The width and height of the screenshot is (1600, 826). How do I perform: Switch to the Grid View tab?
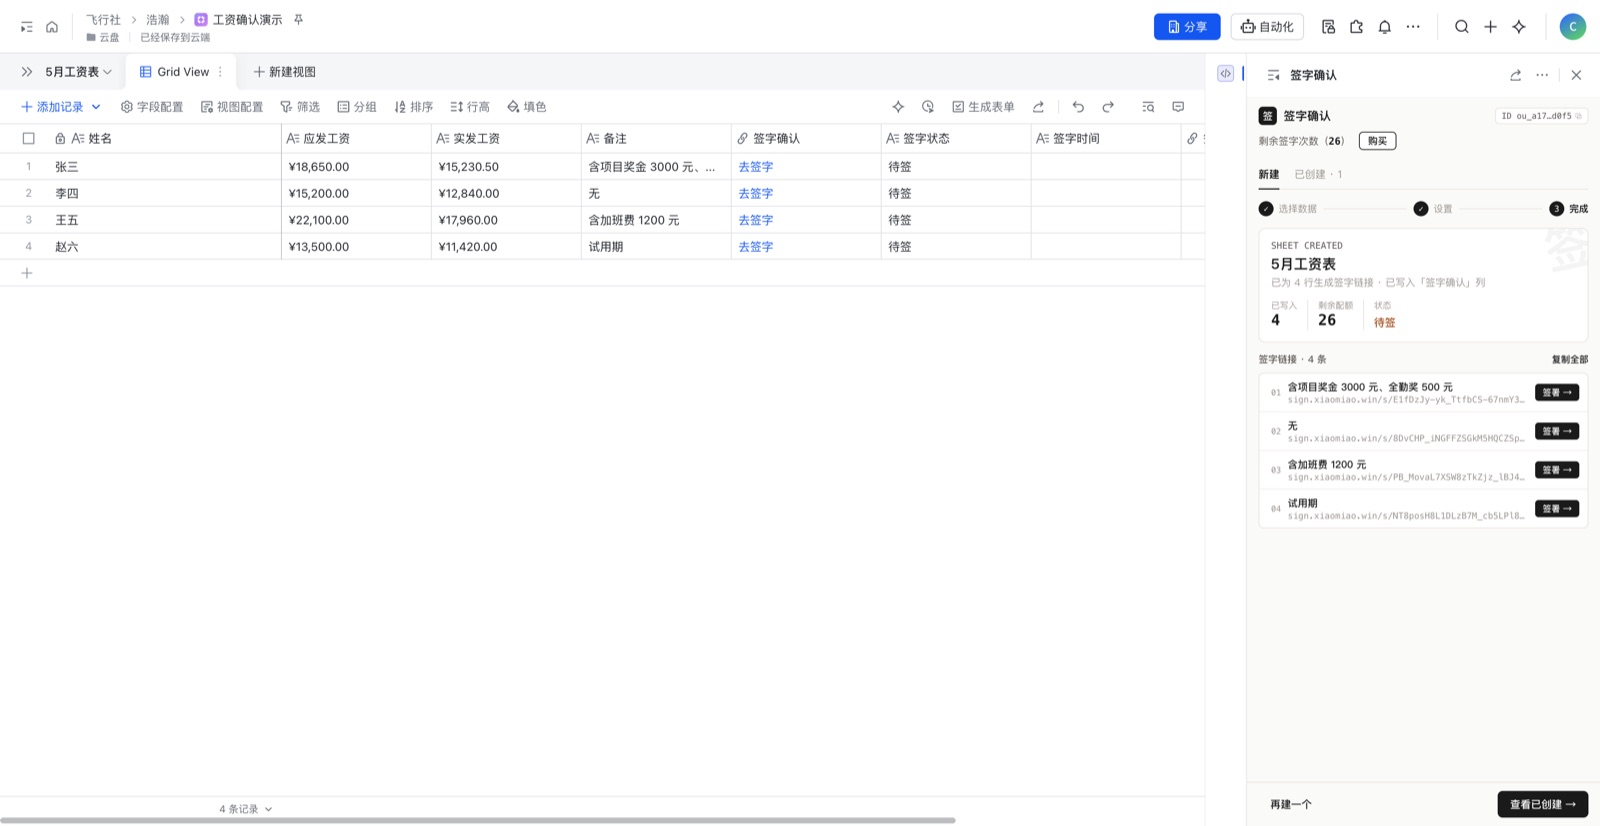[x=181, y=72]
